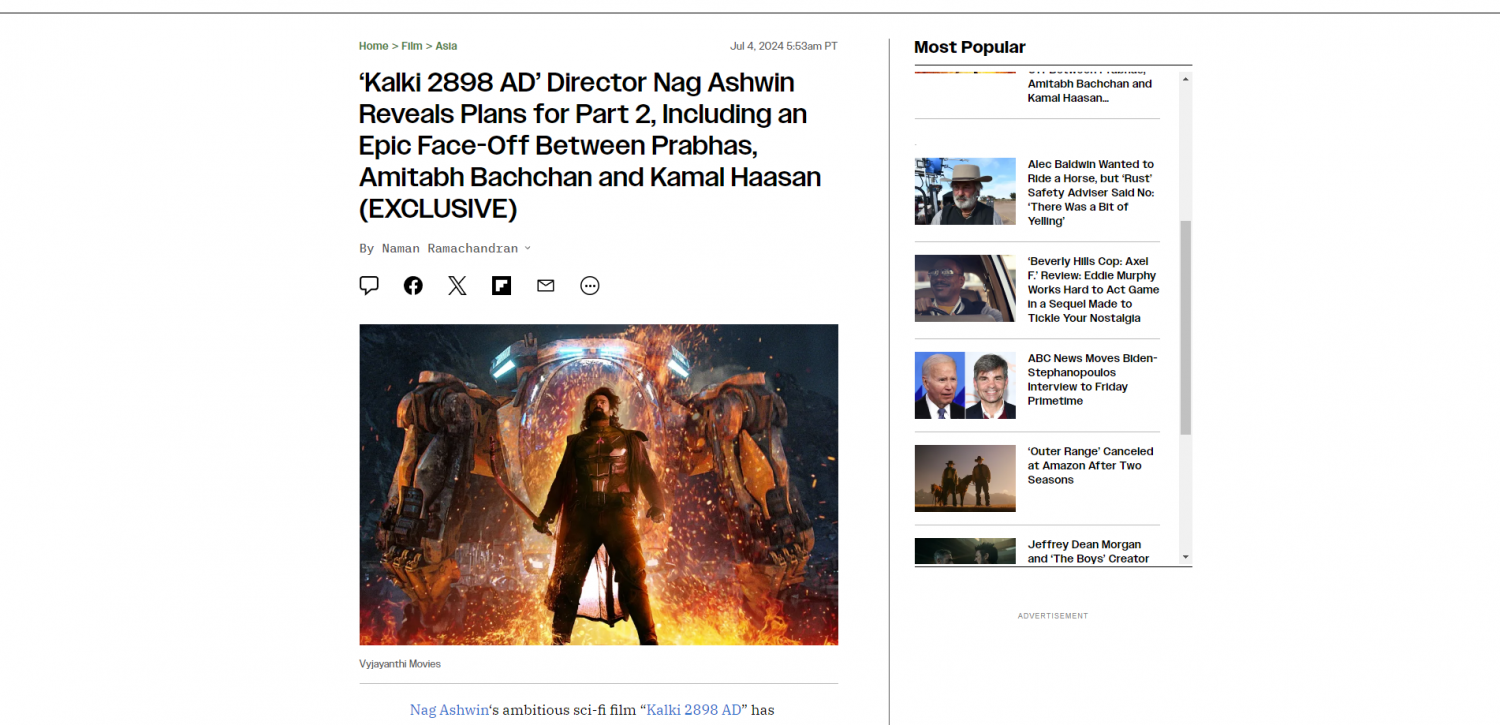Click the Most Popular list scroll-down arrow
This screenshot has height=725, width=1500.
(1186, 557)
